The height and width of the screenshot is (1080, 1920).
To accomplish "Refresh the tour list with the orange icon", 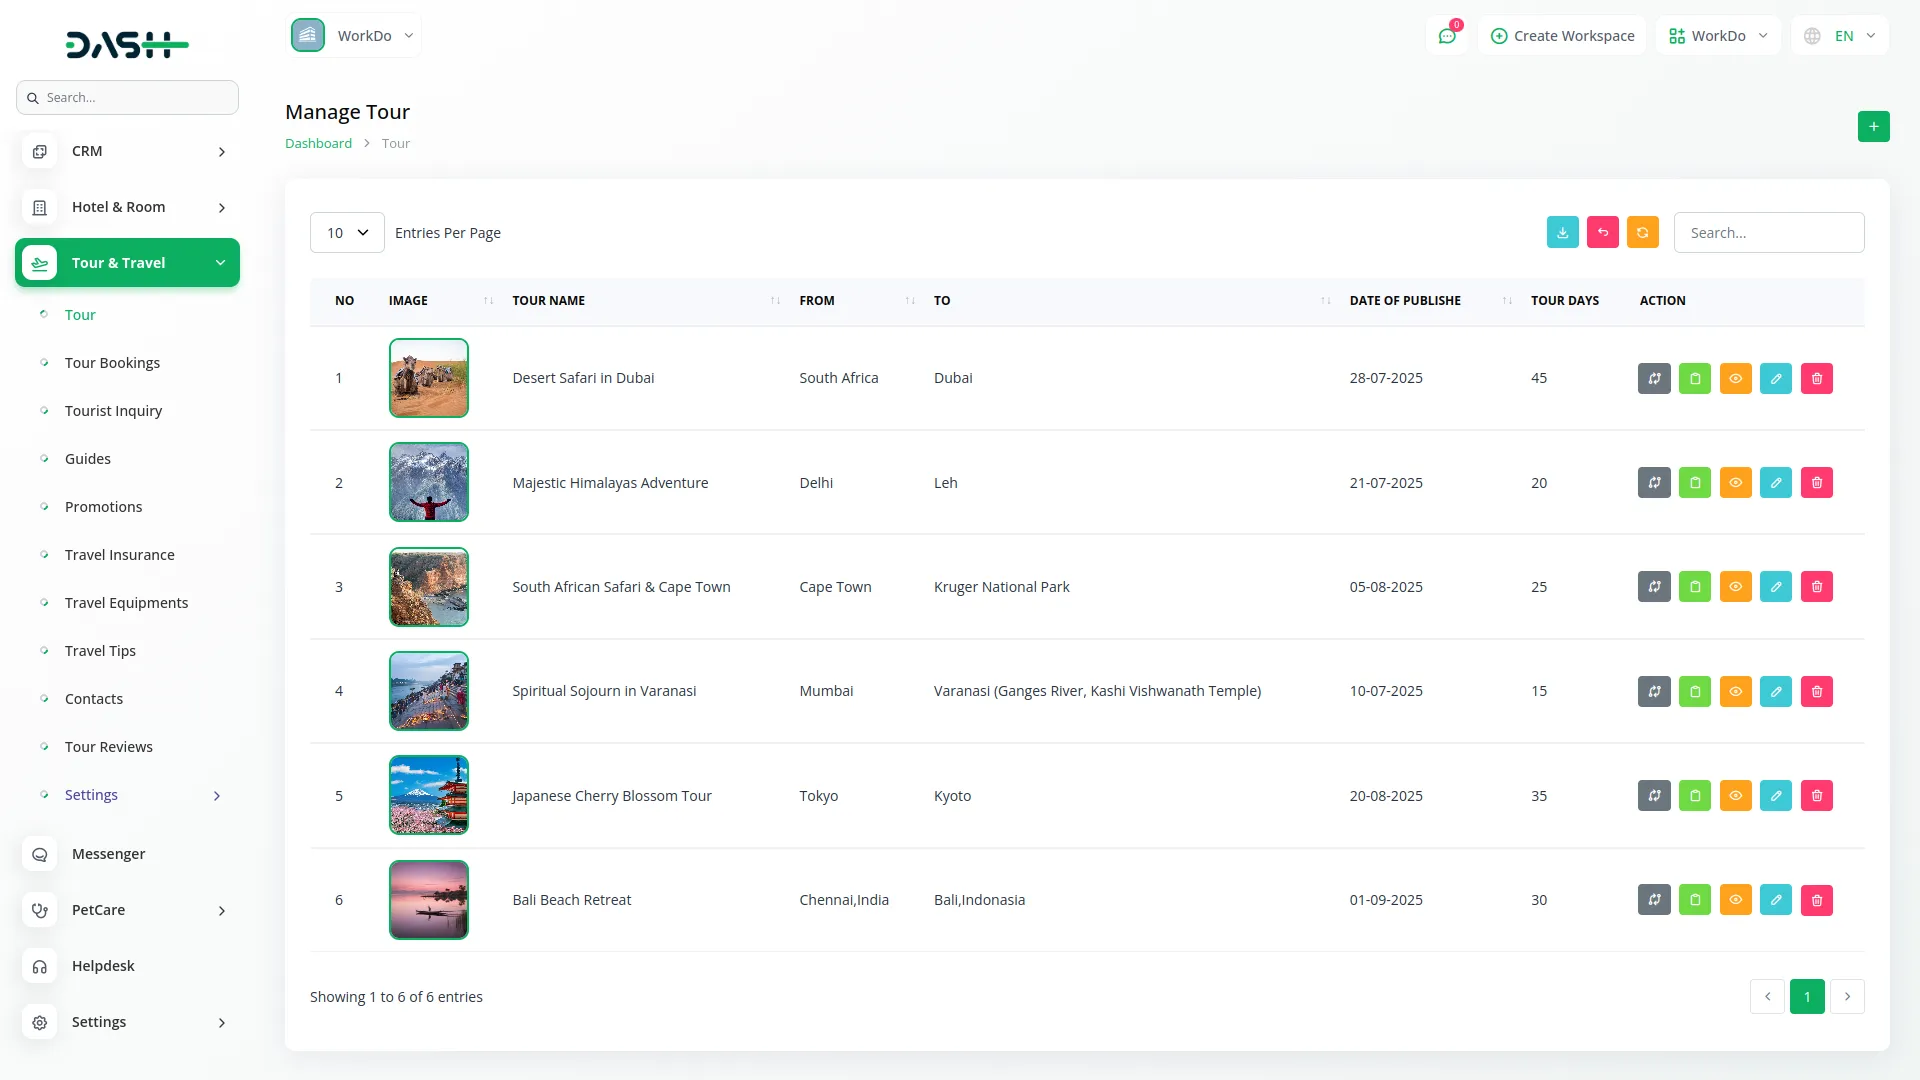I will (x=1643, y=232).
